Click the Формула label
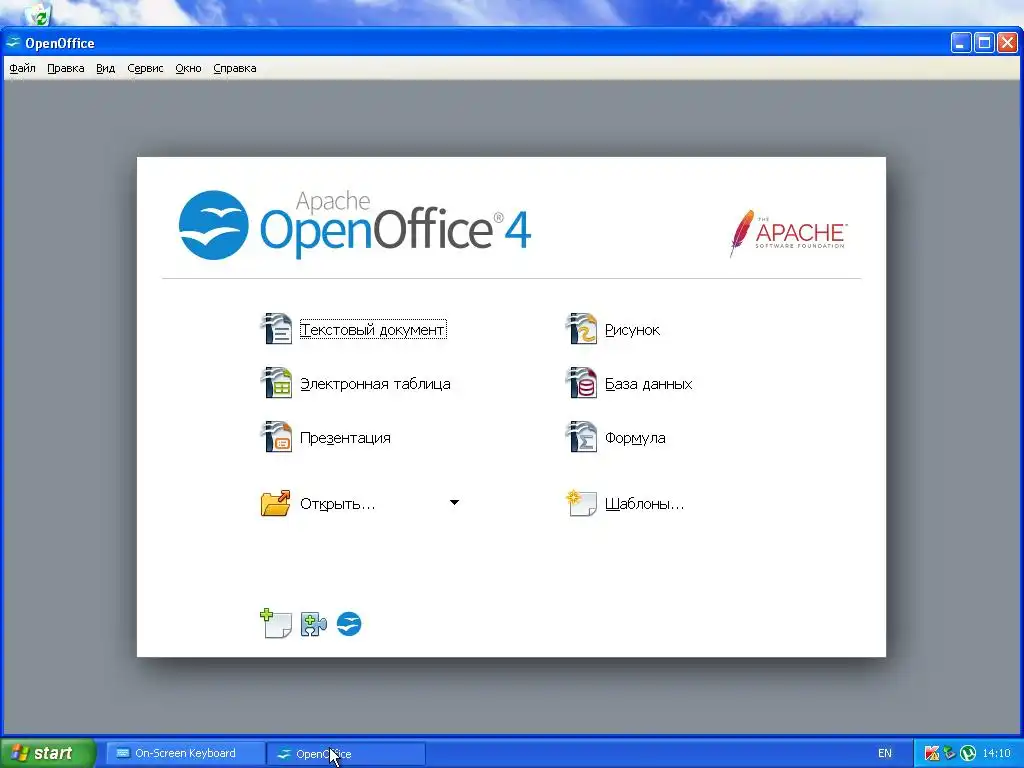Viewport: 1024px width, 768px height. [x=635, y=438]
